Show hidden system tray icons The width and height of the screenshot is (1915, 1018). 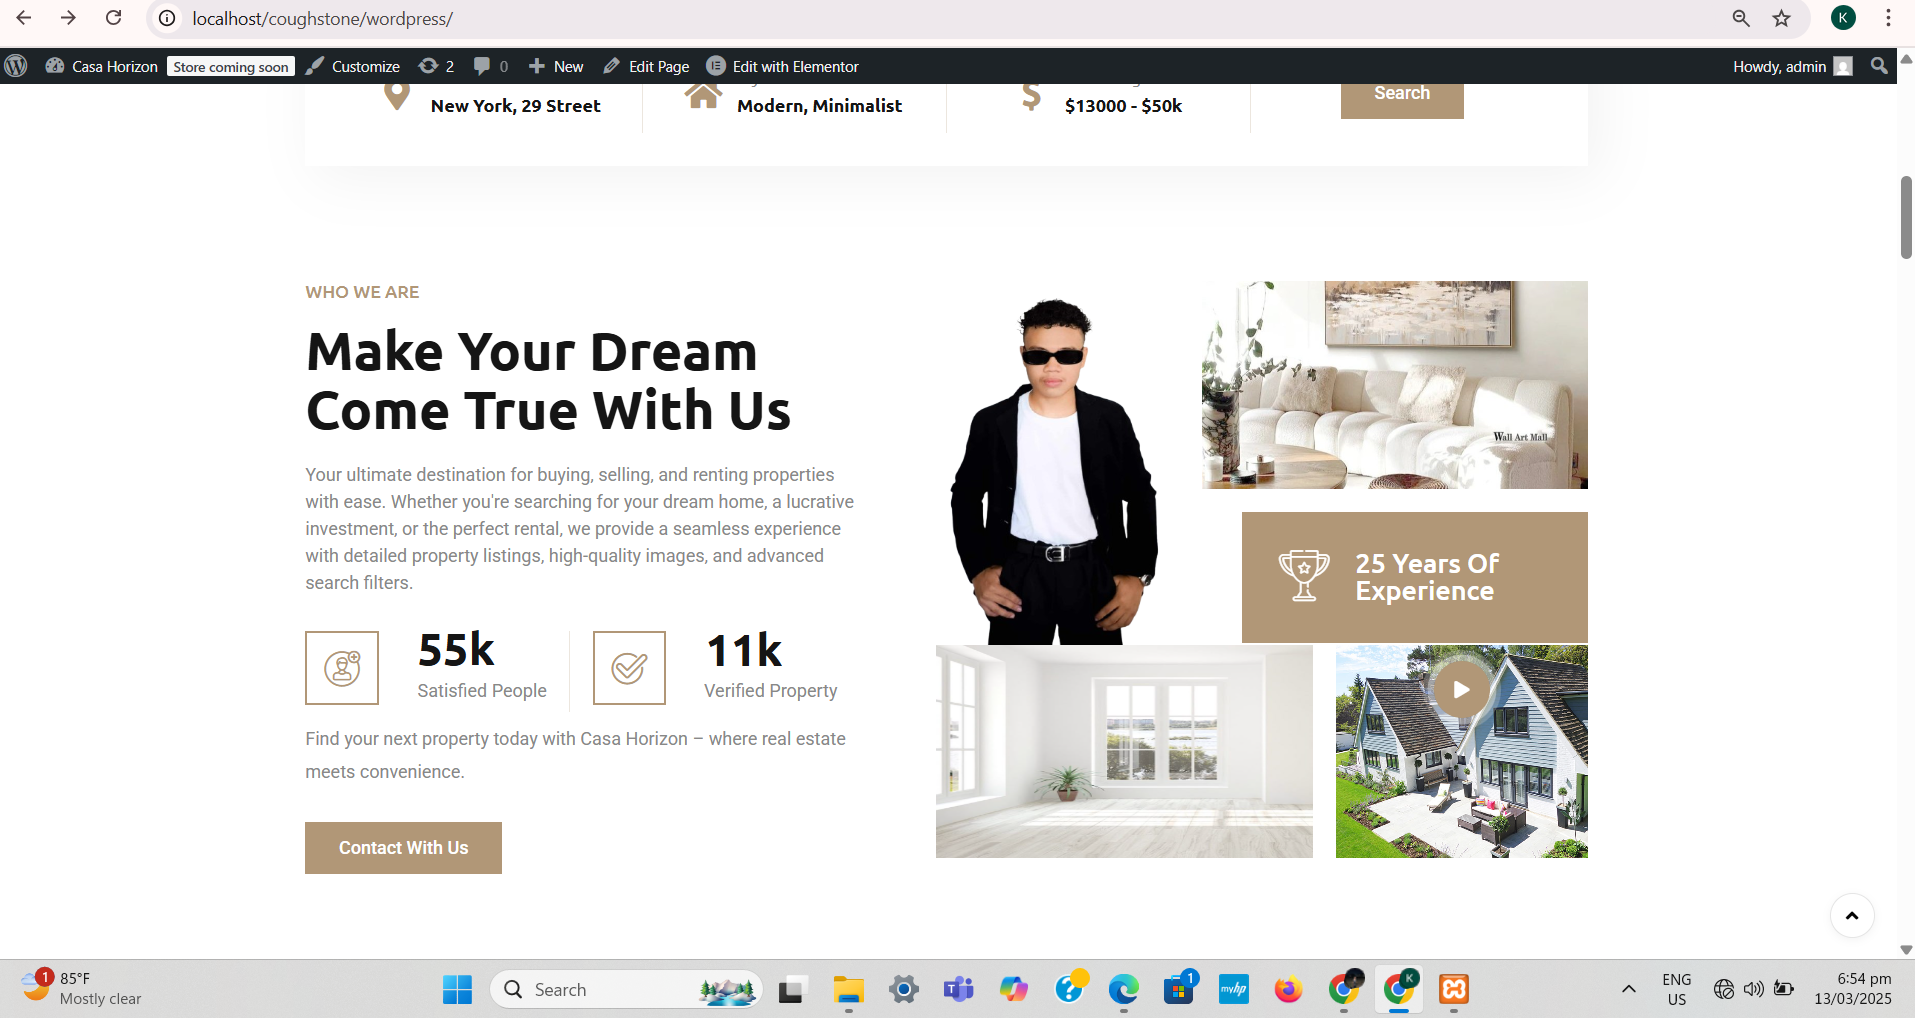pos(1628,989)
